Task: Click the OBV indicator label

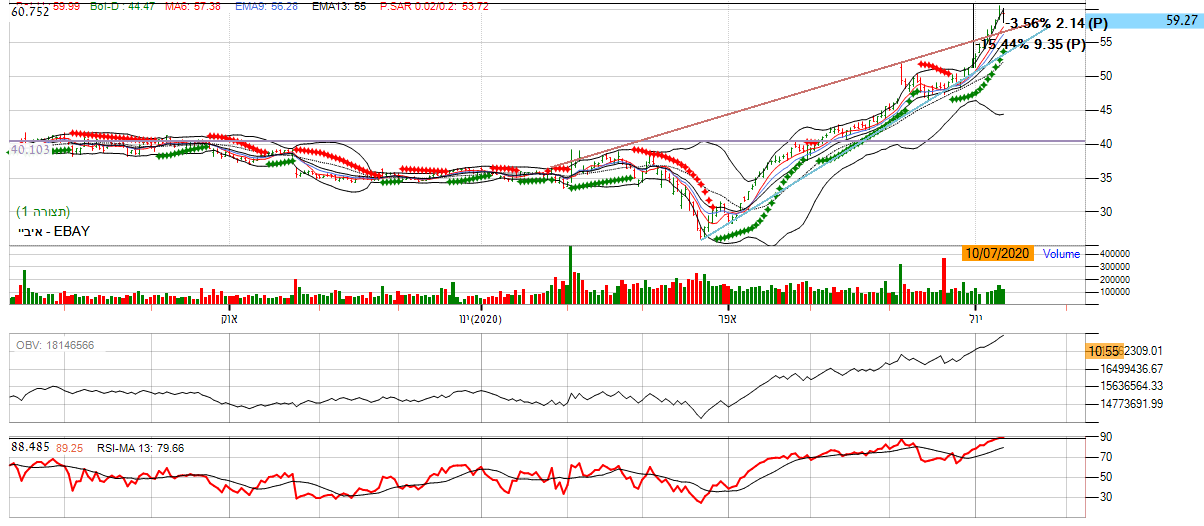Action: coord(56,345)
